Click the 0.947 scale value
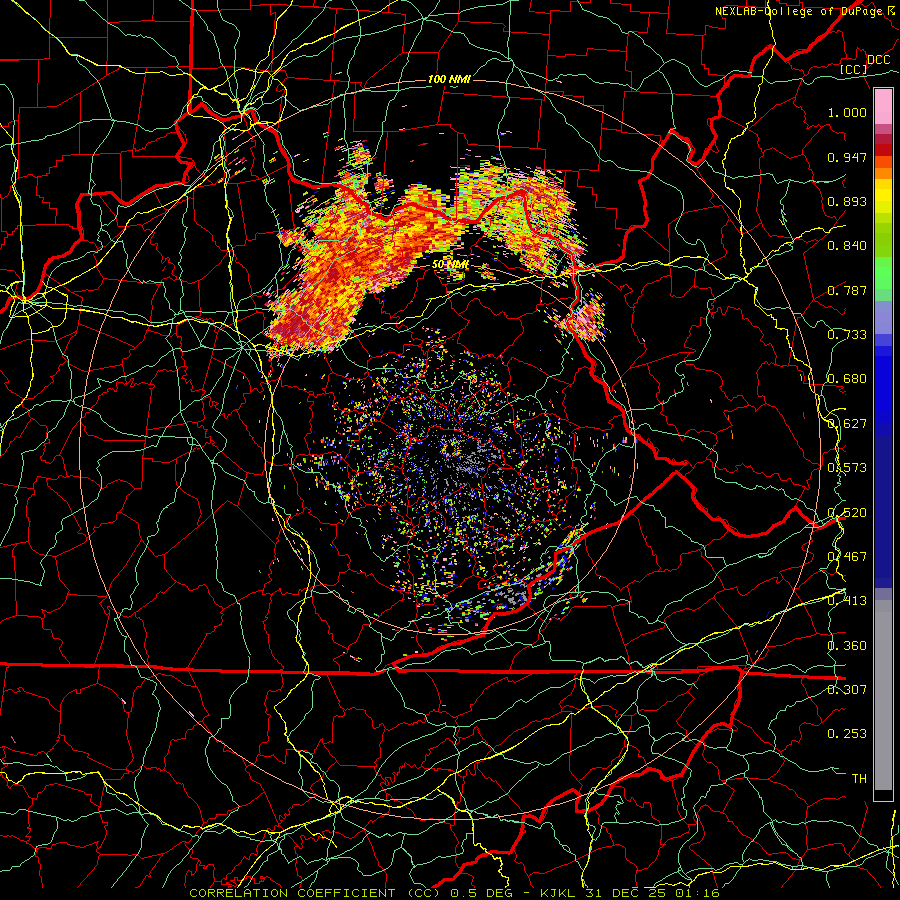This screenshot has height=900, width=900. coord(847,157)
